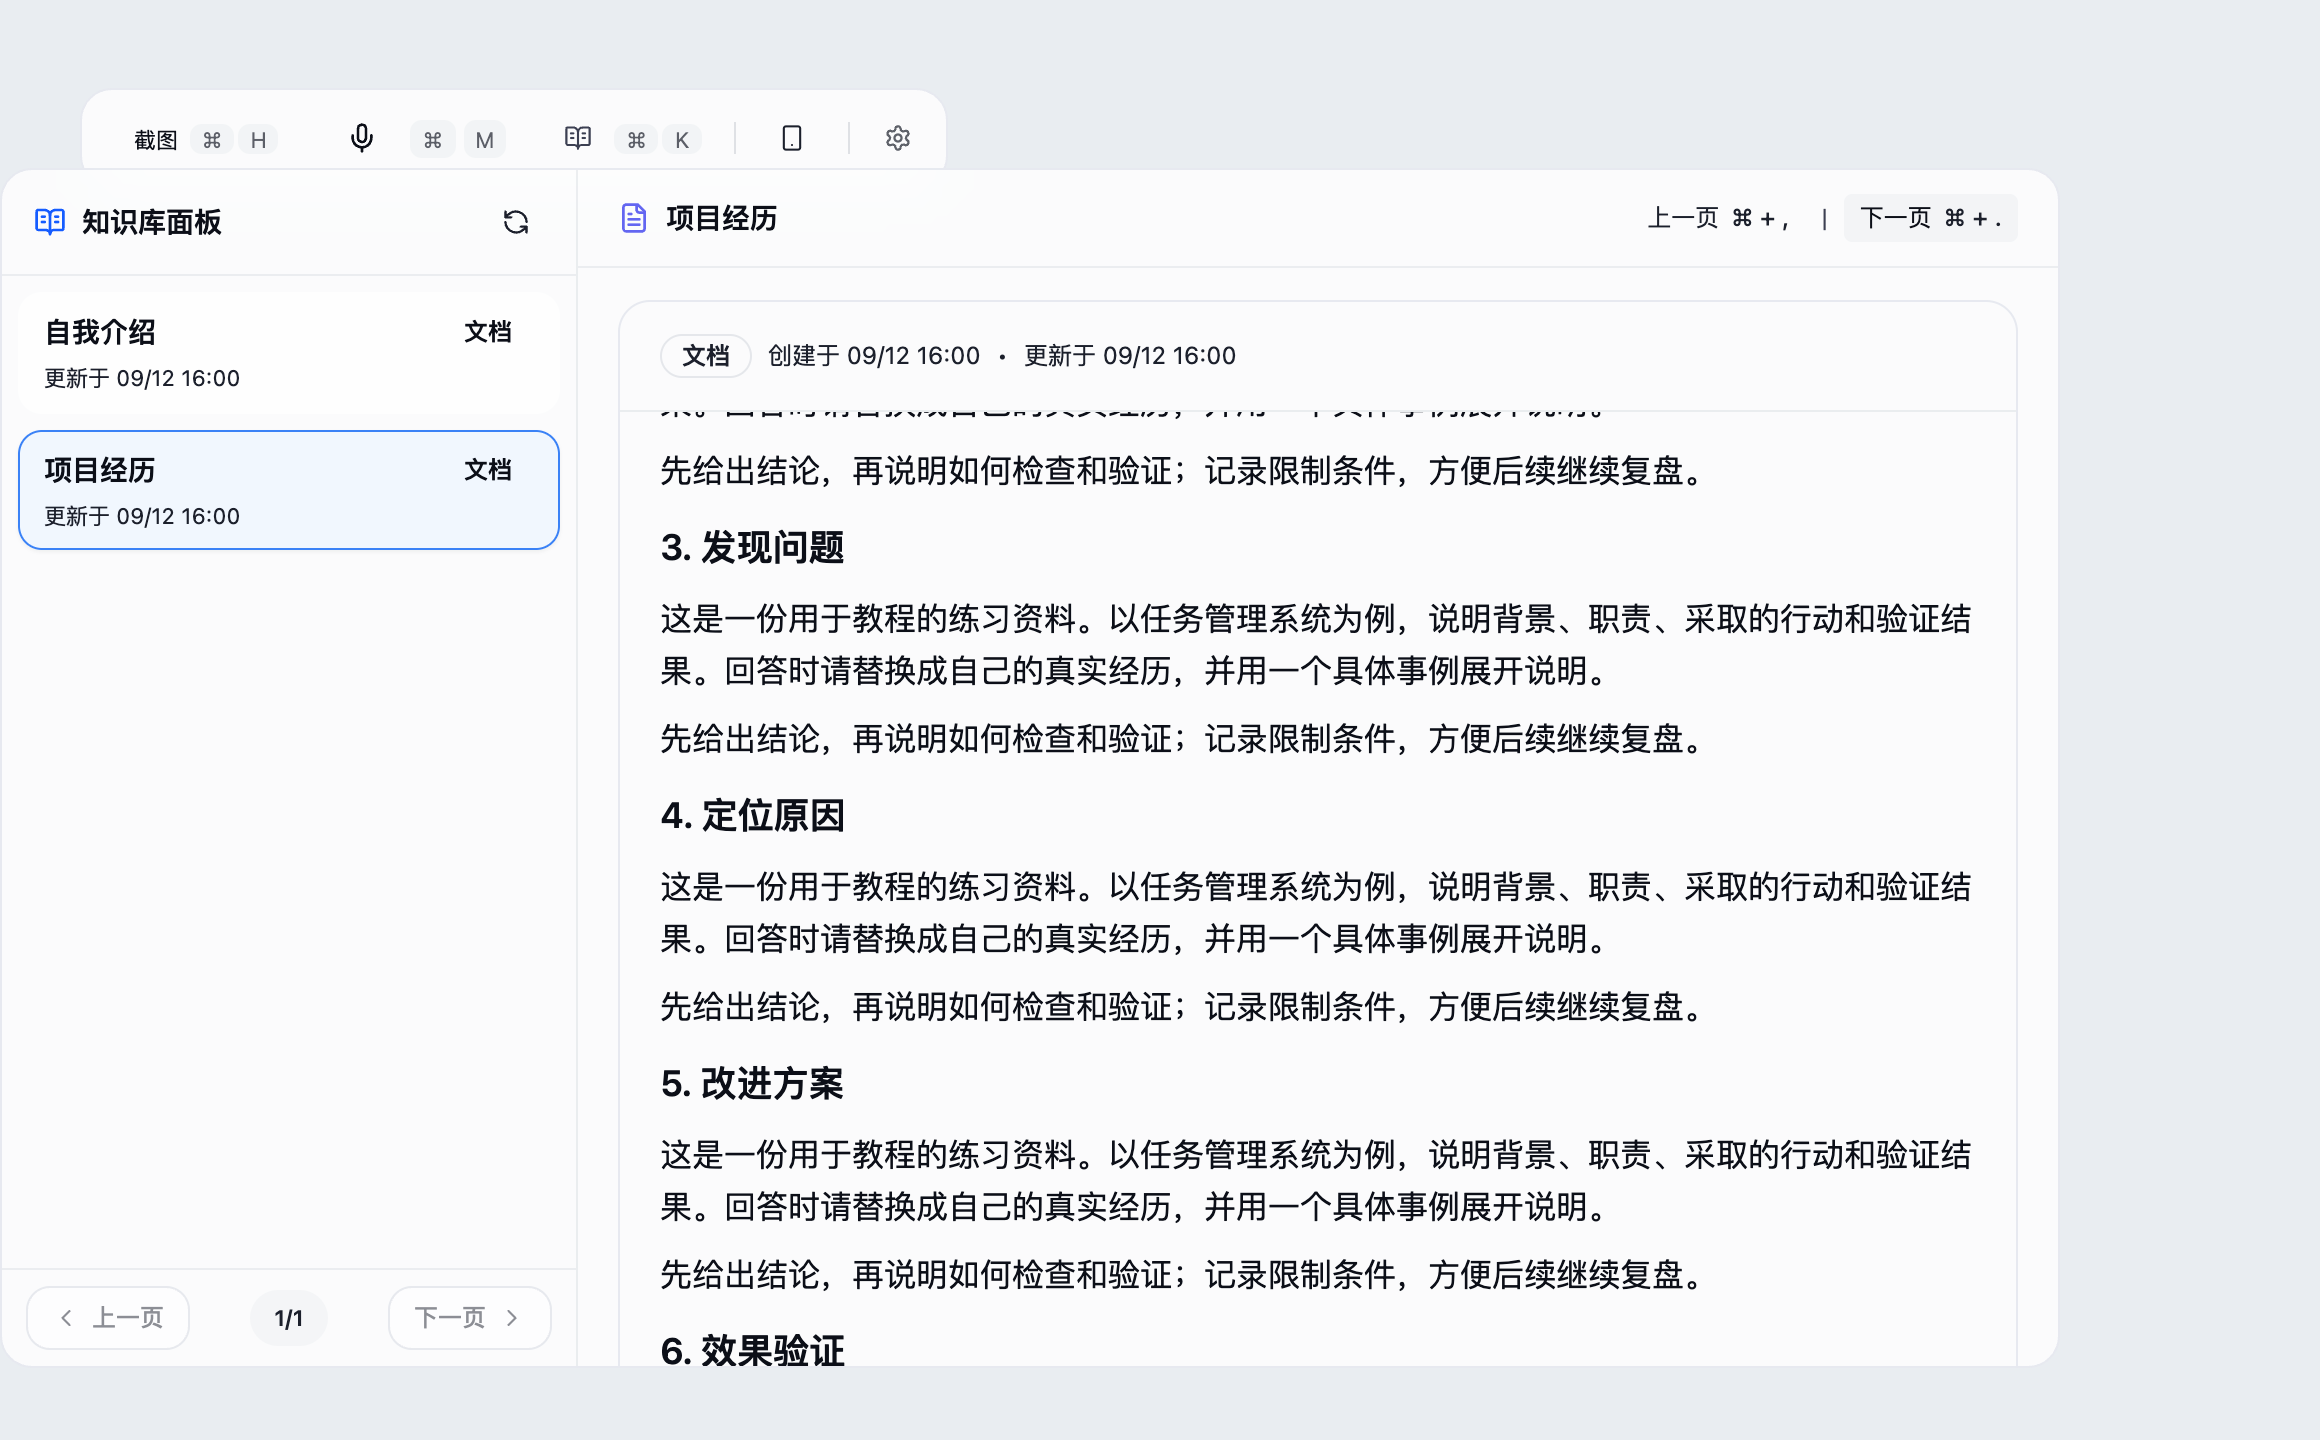Click 更新于 timestamp under 自我介绍
Screen dimensions: 2320x1440
[142, 378]
